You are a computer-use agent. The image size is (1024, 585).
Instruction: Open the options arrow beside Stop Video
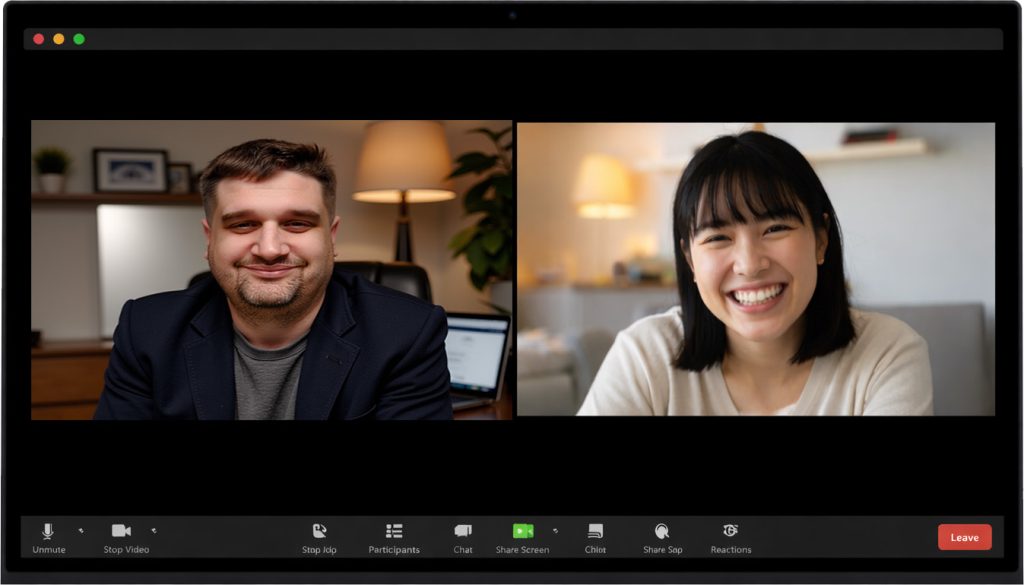[x=153, y=531]
